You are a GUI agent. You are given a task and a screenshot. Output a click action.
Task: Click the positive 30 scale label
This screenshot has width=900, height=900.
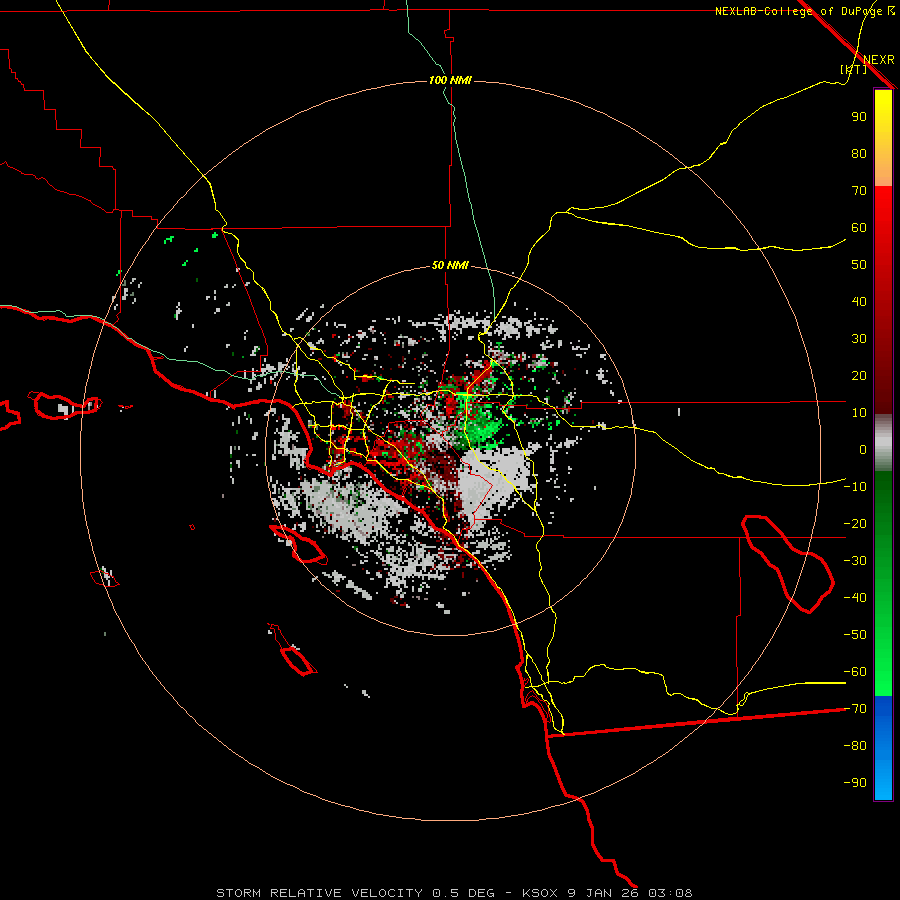[x=859, y=339]
